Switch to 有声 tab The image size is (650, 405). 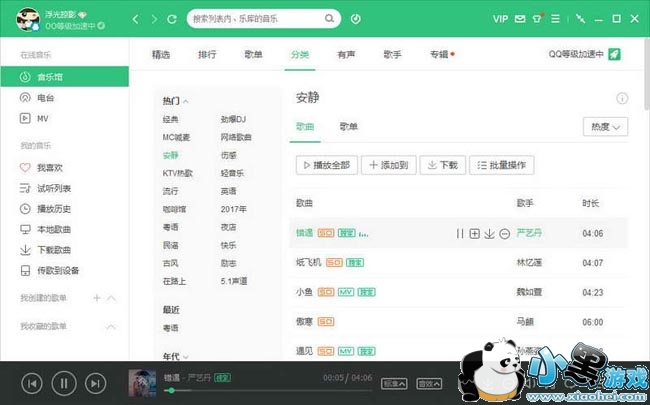tap(346, 54)
